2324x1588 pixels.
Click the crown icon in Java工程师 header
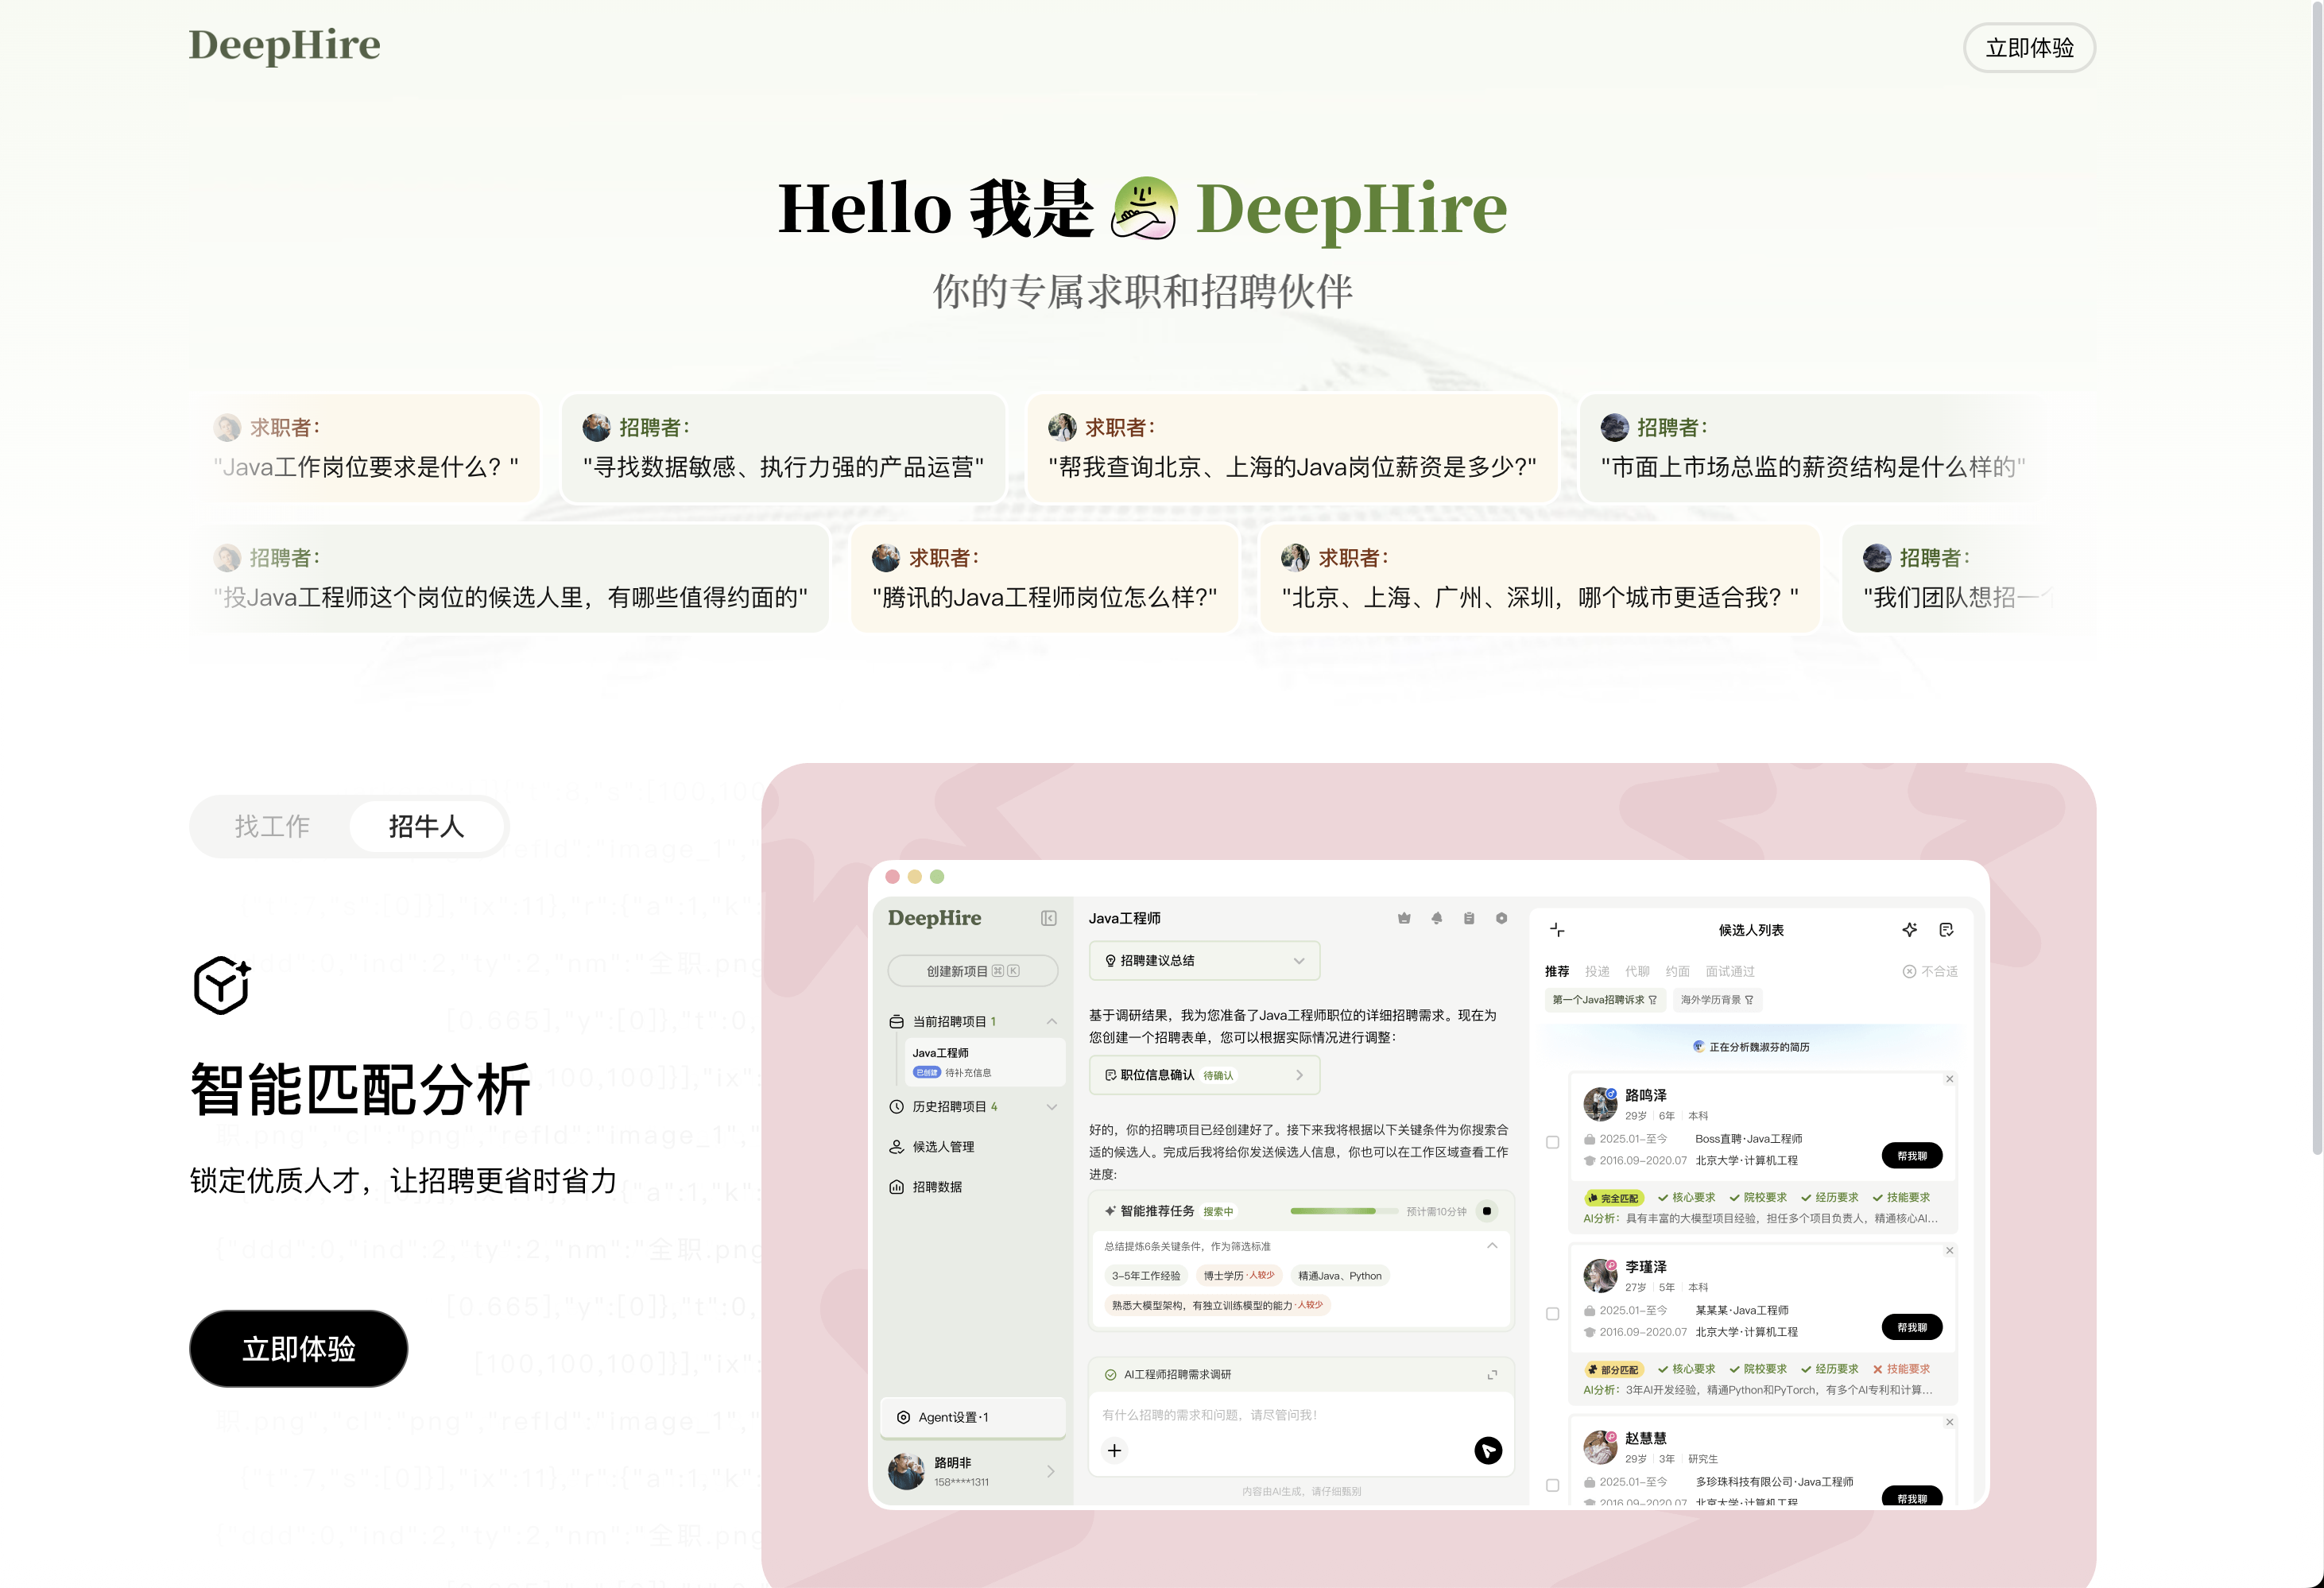click(x=1404, y=918)
